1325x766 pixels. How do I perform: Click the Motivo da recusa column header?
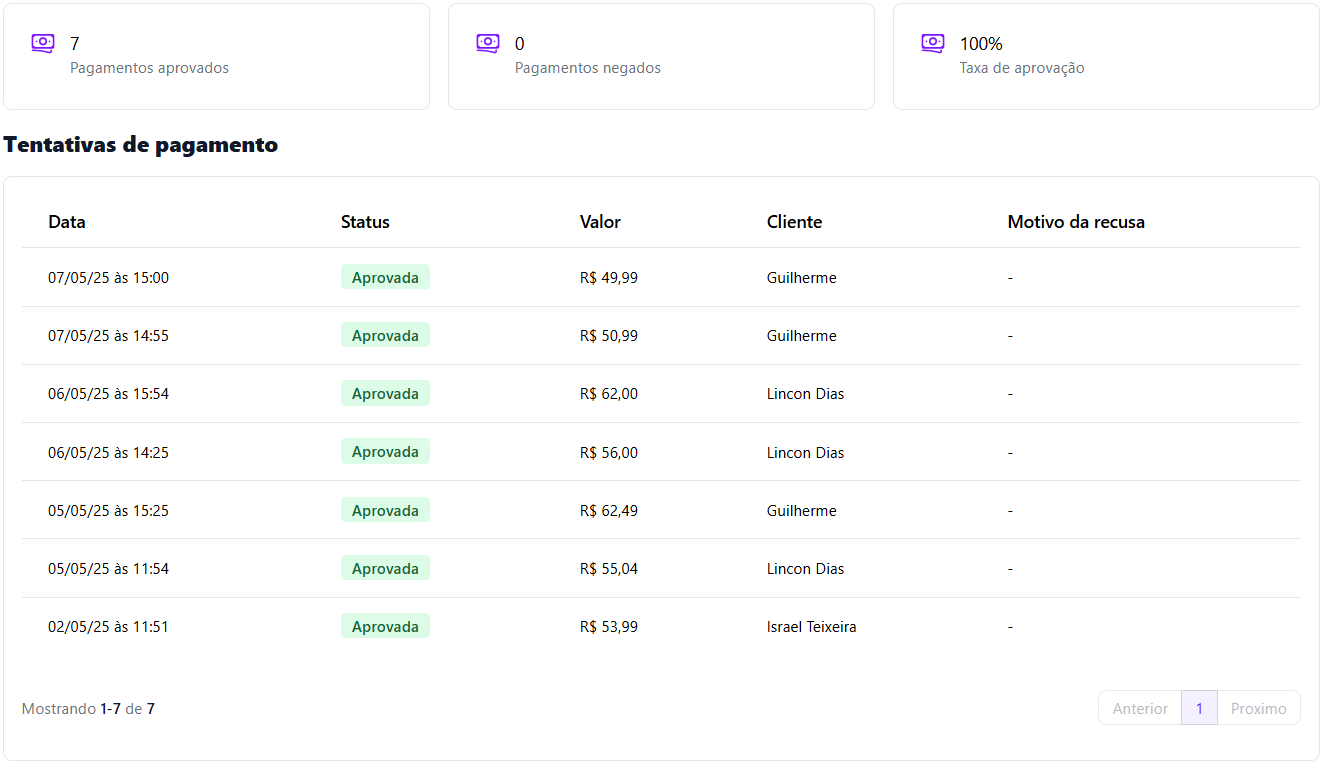[1076, 222]
